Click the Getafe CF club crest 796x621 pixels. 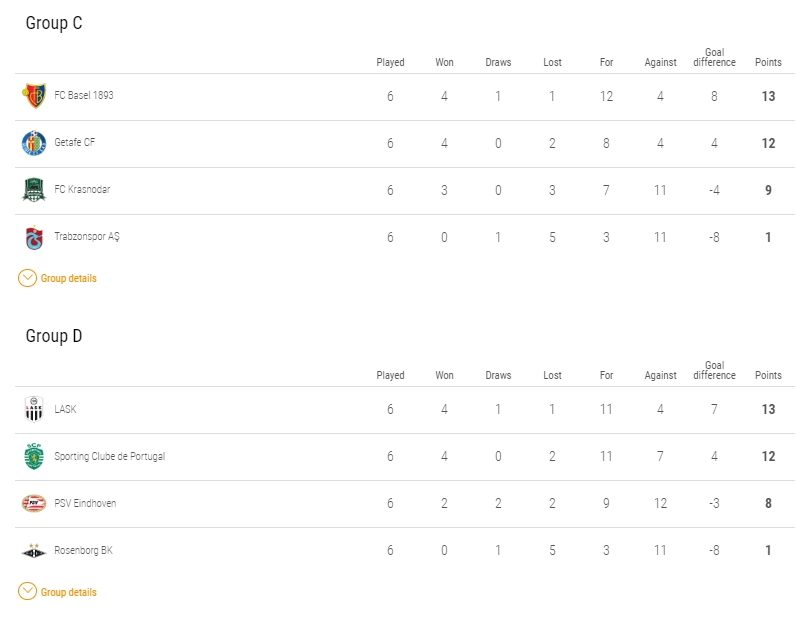34,143
